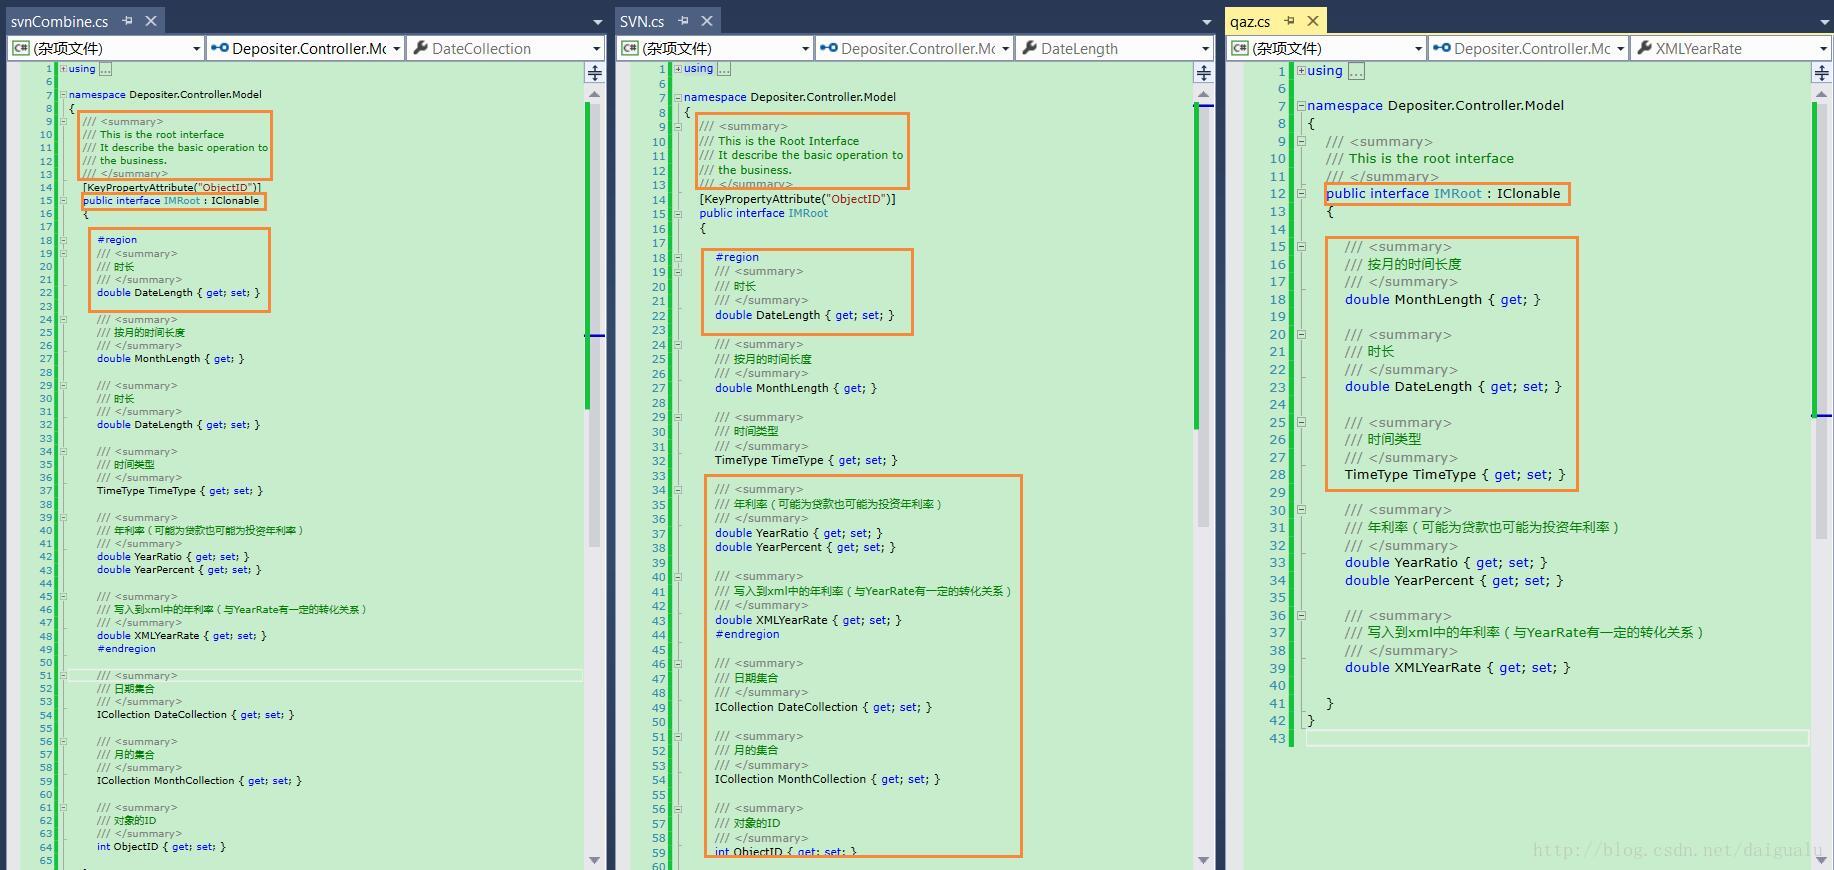The image size is (1834, 870).
Task: Open XMLYearRate member dropdown
Action: [x=1823, y=48]
